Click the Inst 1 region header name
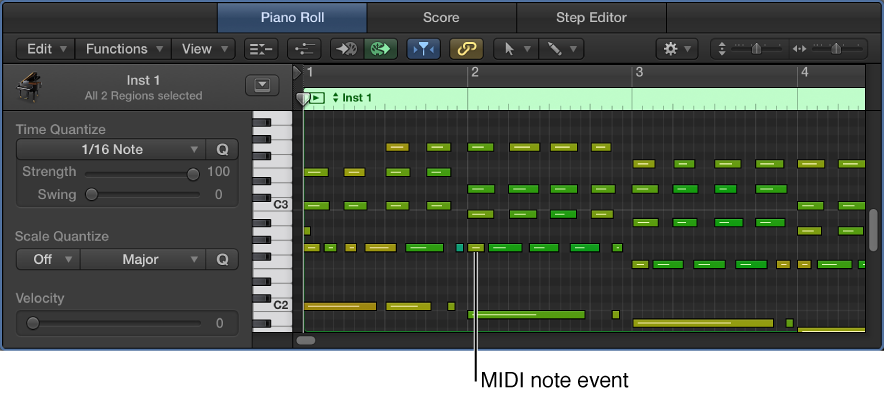Screen dimensions: 886x398 pos(357,98)
